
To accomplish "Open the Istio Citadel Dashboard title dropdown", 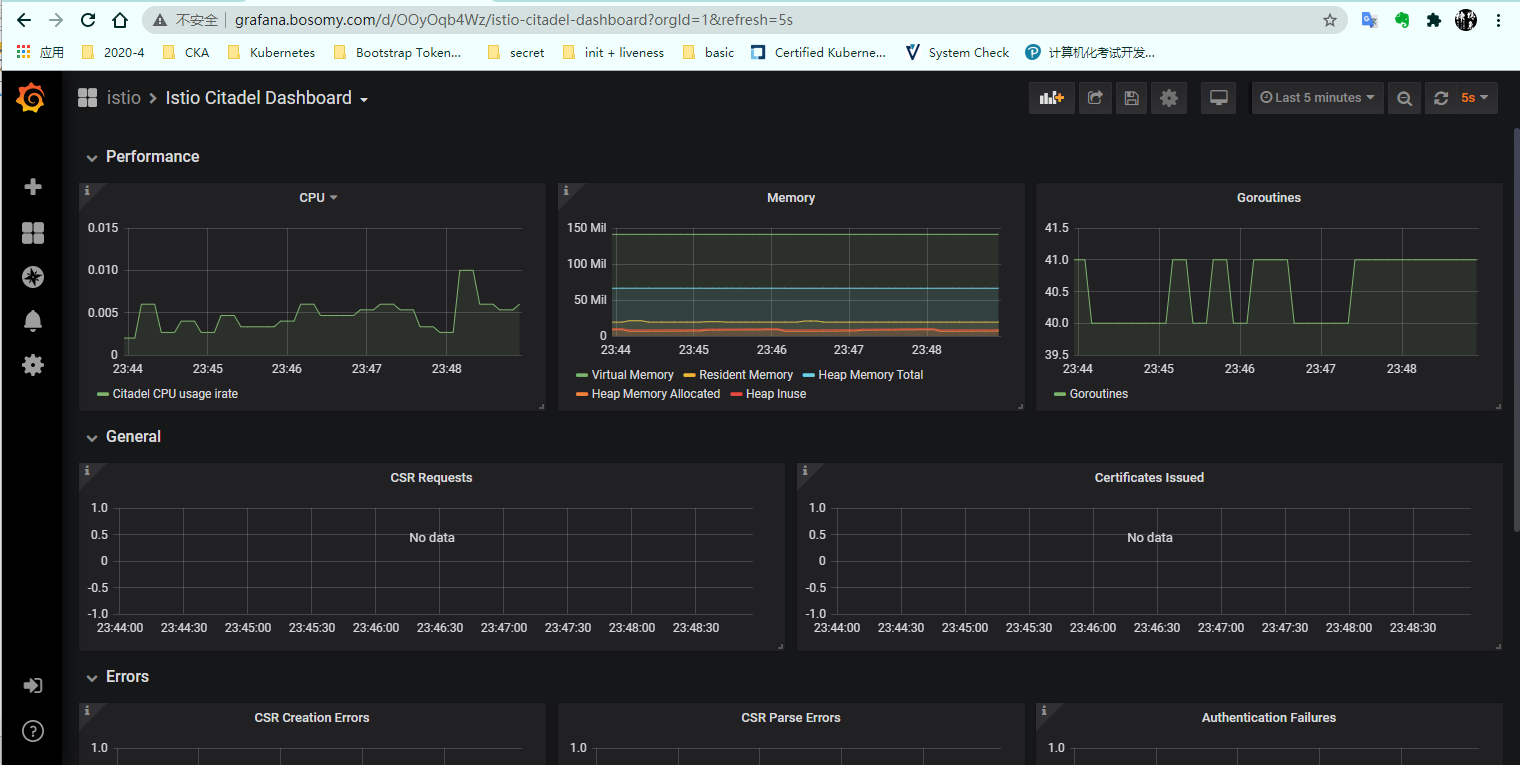I will click(267, 98).
